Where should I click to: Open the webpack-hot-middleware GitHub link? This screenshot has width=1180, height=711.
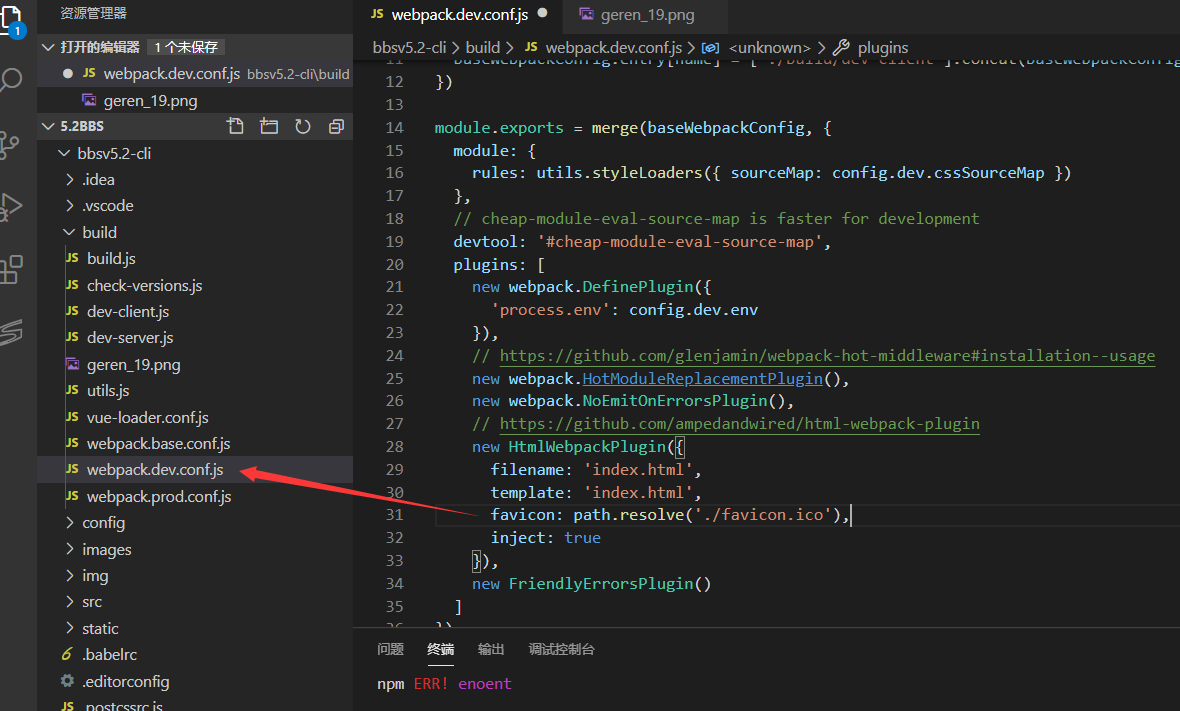point(826,356)
